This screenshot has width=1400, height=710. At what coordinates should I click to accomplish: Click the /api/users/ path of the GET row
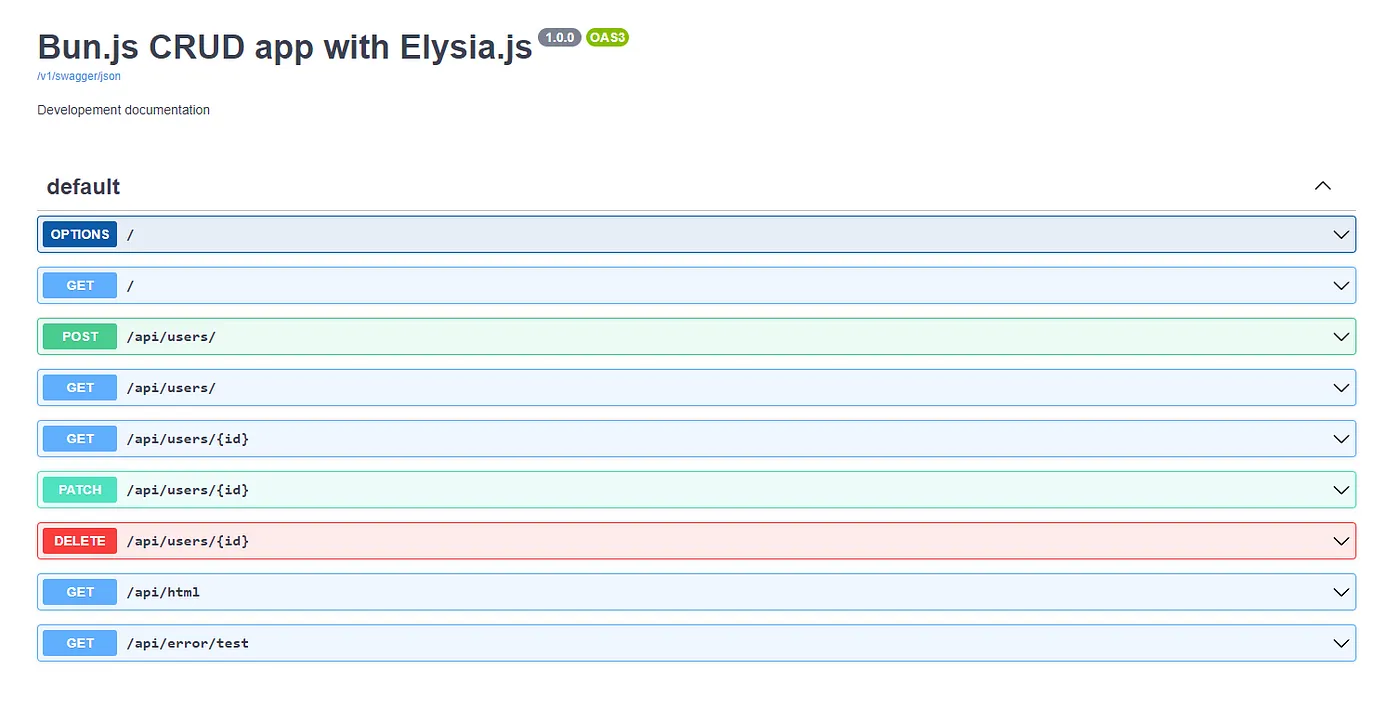pos(171,388)
